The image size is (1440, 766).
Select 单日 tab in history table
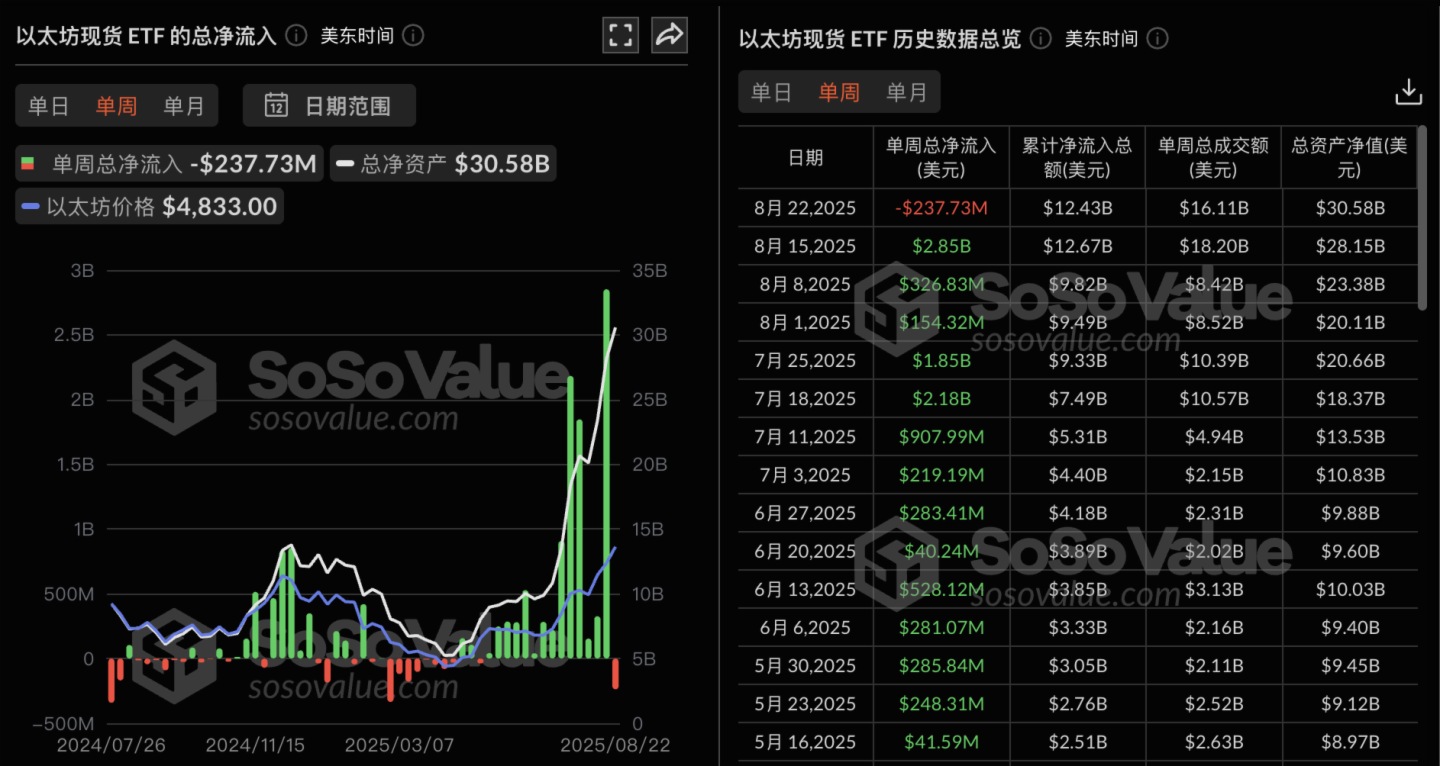(x=771, y=92)
